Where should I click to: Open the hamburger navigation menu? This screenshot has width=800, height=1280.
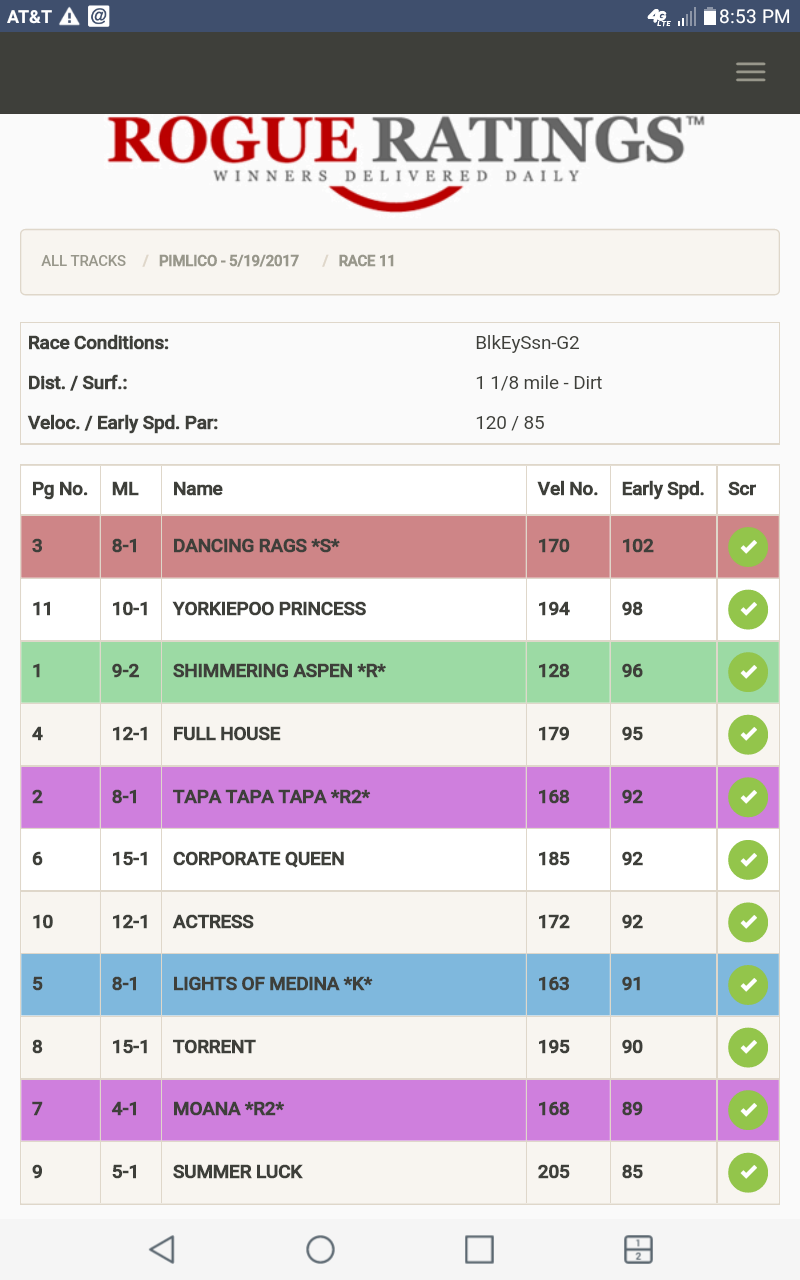(750, 72)
